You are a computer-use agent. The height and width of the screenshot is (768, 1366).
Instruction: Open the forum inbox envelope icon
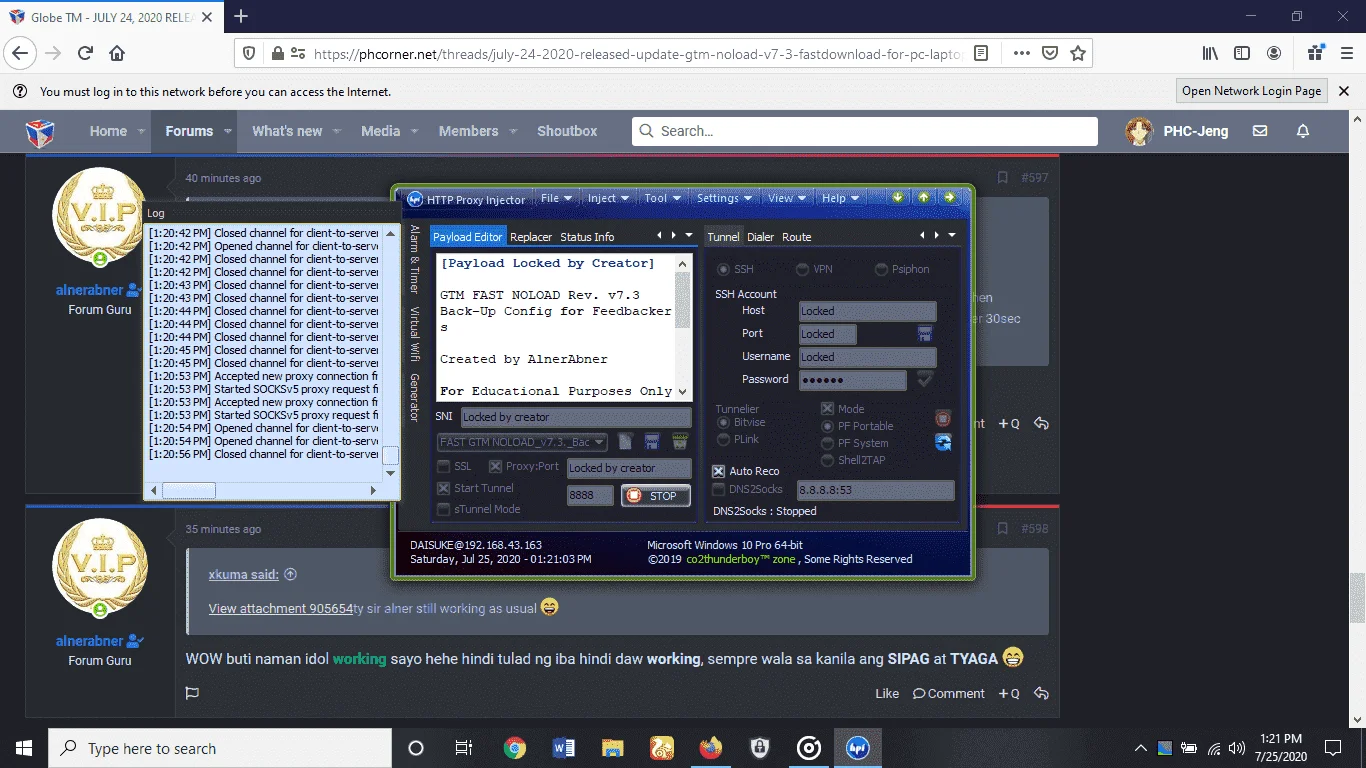click(1260, 131)
